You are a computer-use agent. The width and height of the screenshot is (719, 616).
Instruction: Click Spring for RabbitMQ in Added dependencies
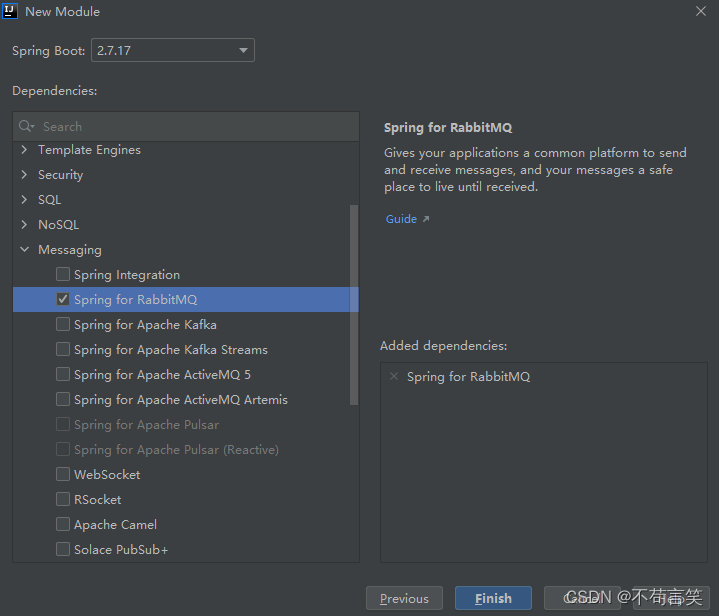click(x=469, y=377)
